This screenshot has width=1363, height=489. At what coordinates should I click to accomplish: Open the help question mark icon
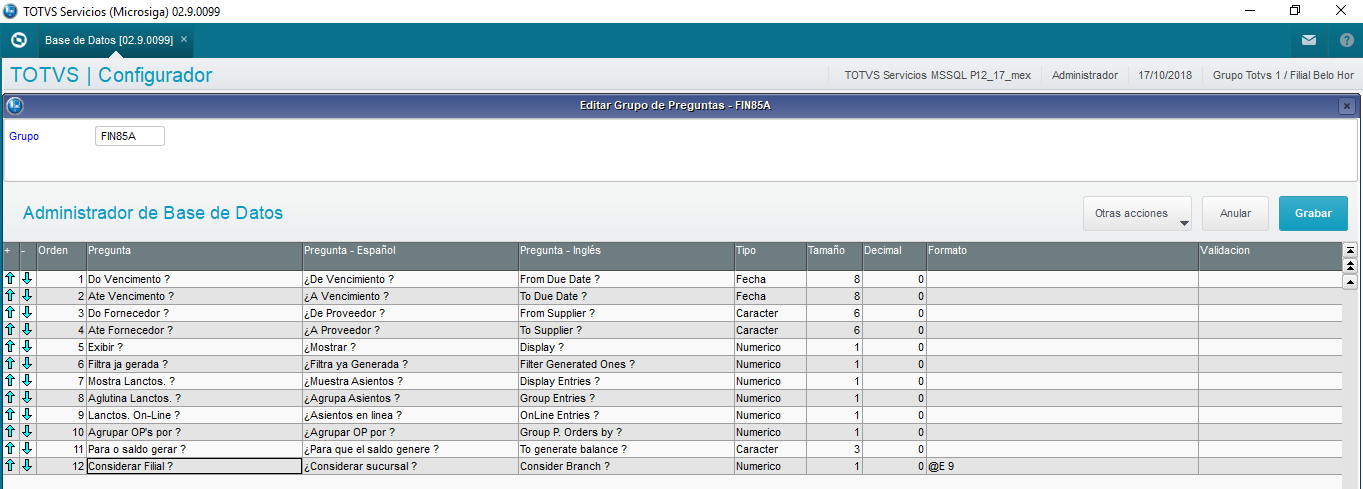click(x=1346, y=40)
